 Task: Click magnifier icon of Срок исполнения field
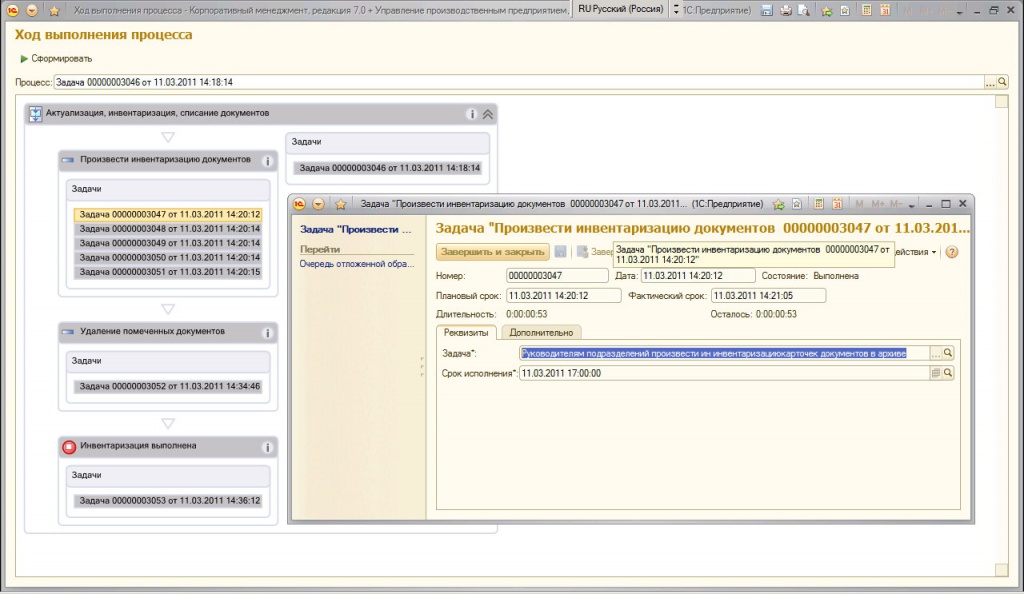click(x=948, y=373)
